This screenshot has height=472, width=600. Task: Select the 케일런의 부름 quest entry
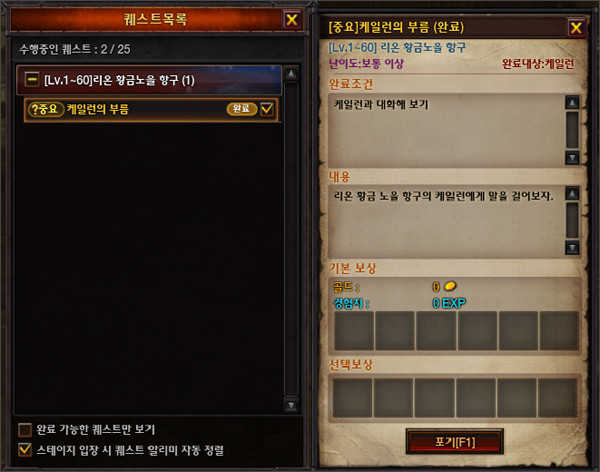tap(151, 109)
